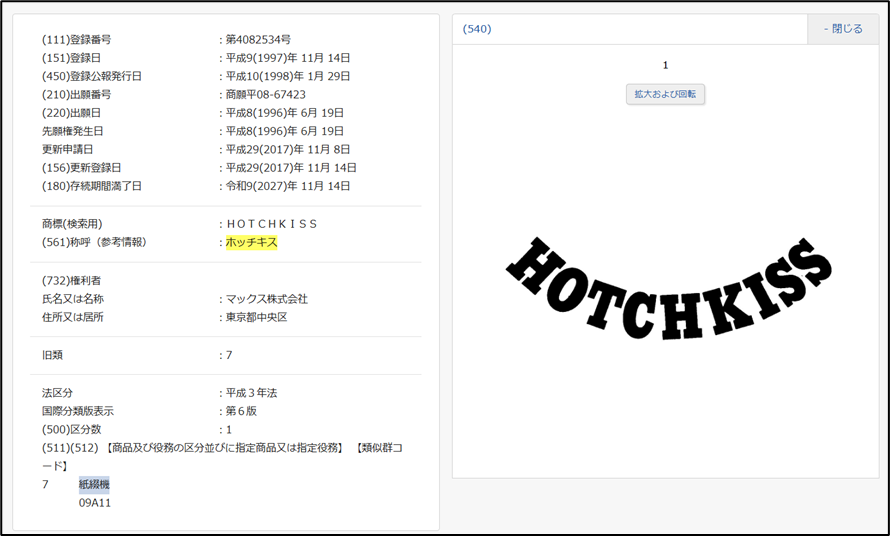The image size is (890, 536).
Task: Click the 商標(検索用) label
Action: coord(72,224)
